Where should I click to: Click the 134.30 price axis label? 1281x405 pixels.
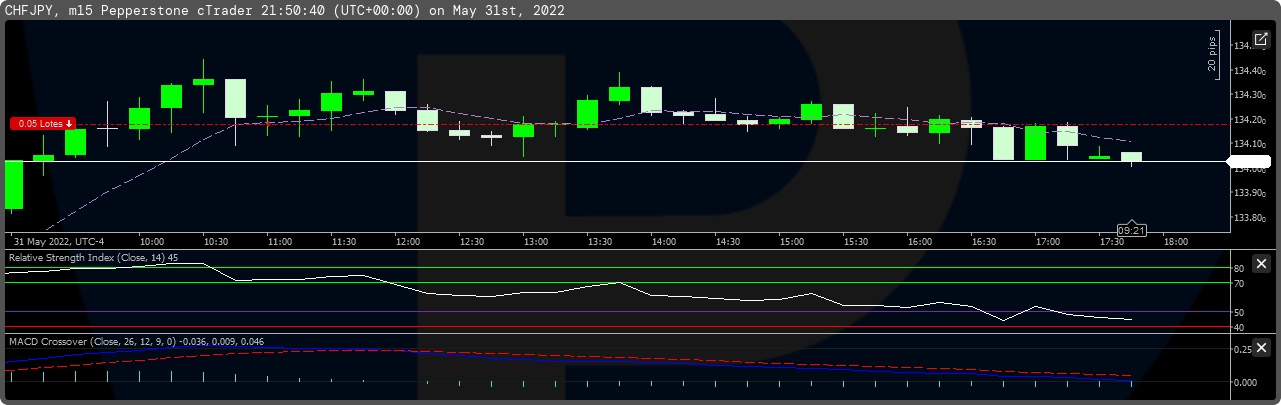click(x=1250, y=95)
